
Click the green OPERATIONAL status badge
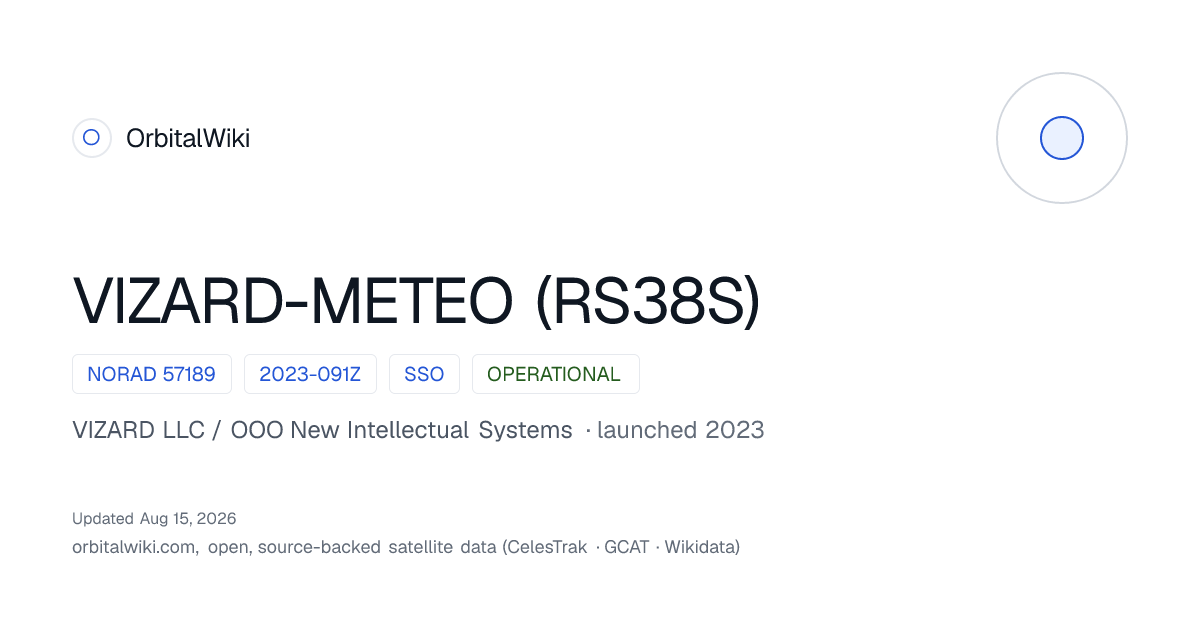(x=555, y=374)
